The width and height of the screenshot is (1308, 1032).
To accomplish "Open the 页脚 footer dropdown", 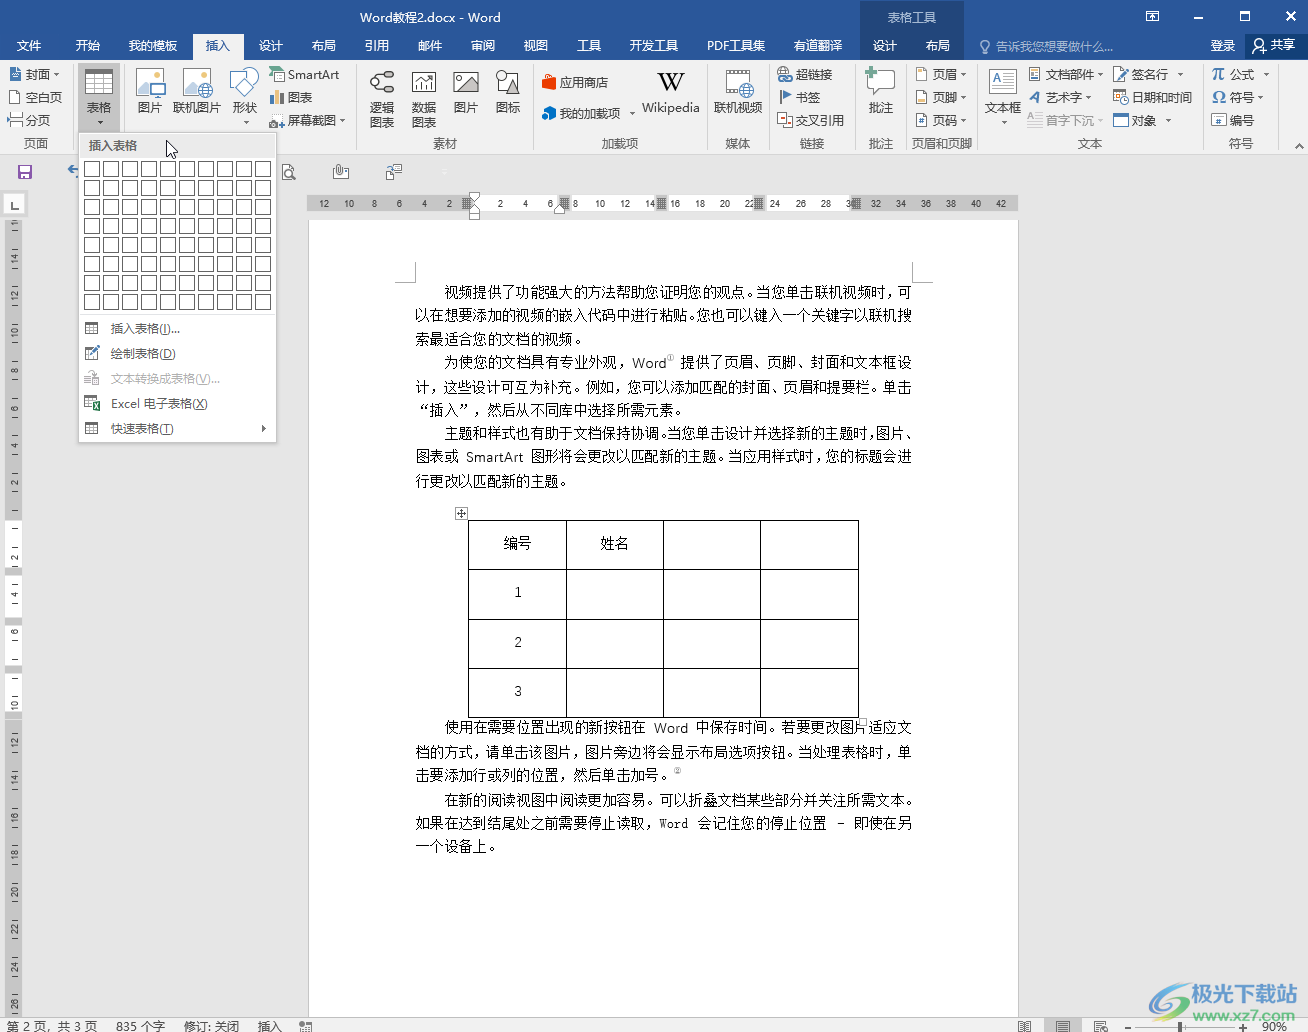I will tap(941, 98).
